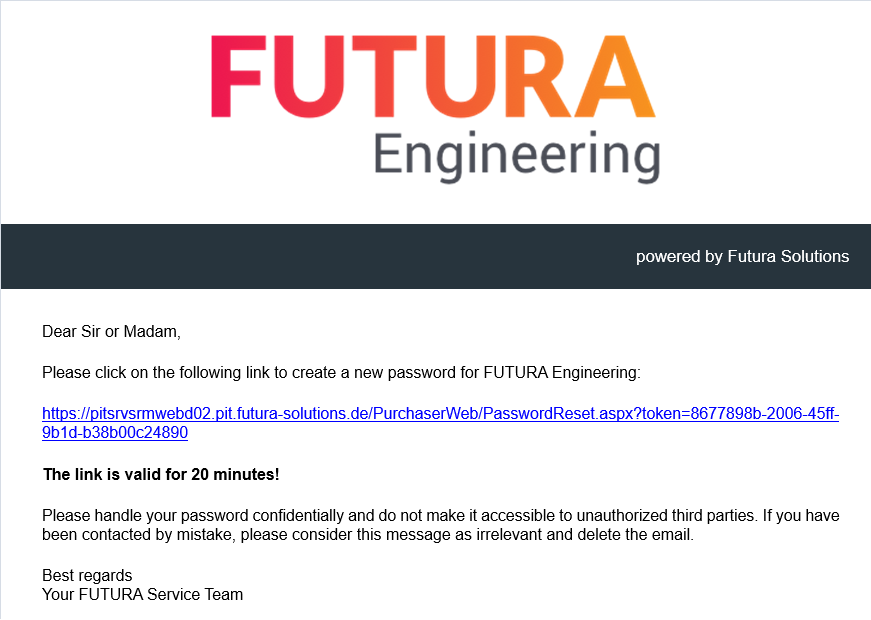871x620 pixels.
Task: Click the "powered by Futura Solutions" text
Action: 742,257
